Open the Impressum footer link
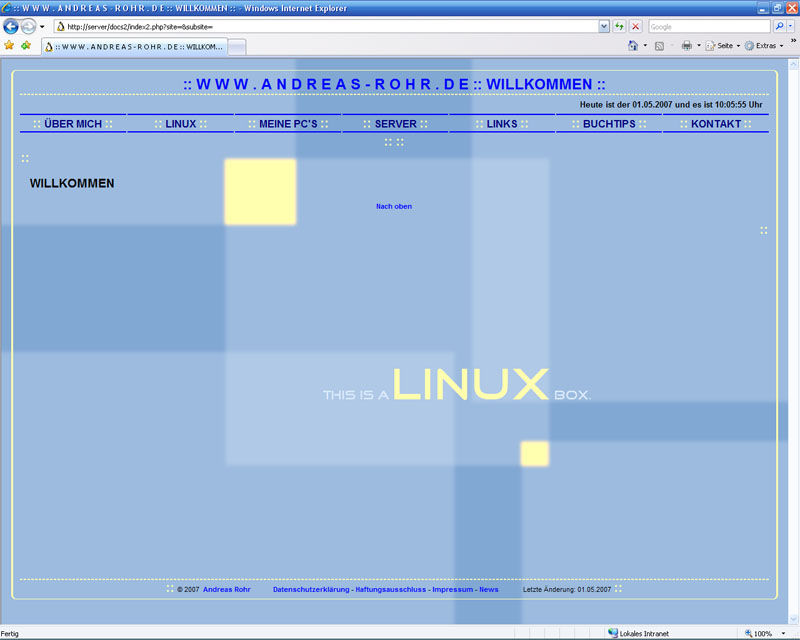 tap(452, 589)
